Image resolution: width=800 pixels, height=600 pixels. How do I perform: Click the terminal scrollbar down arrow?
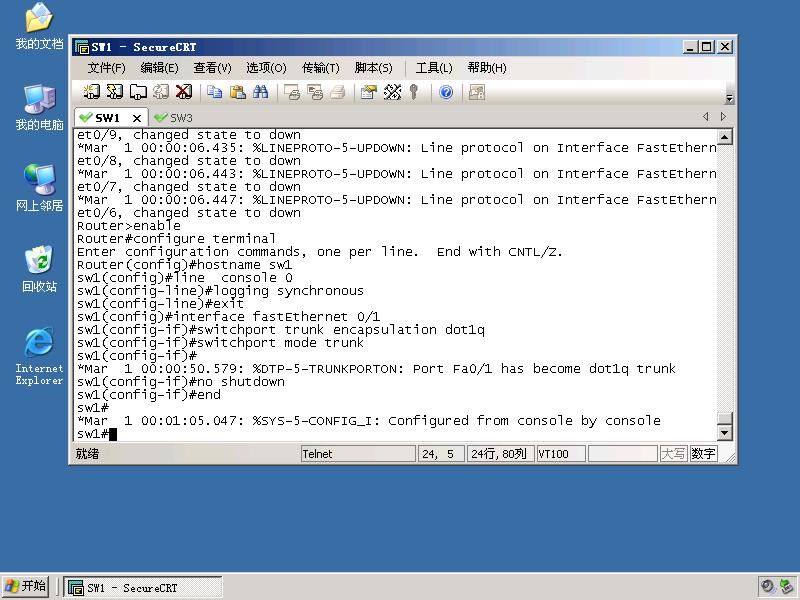point(724,433)
